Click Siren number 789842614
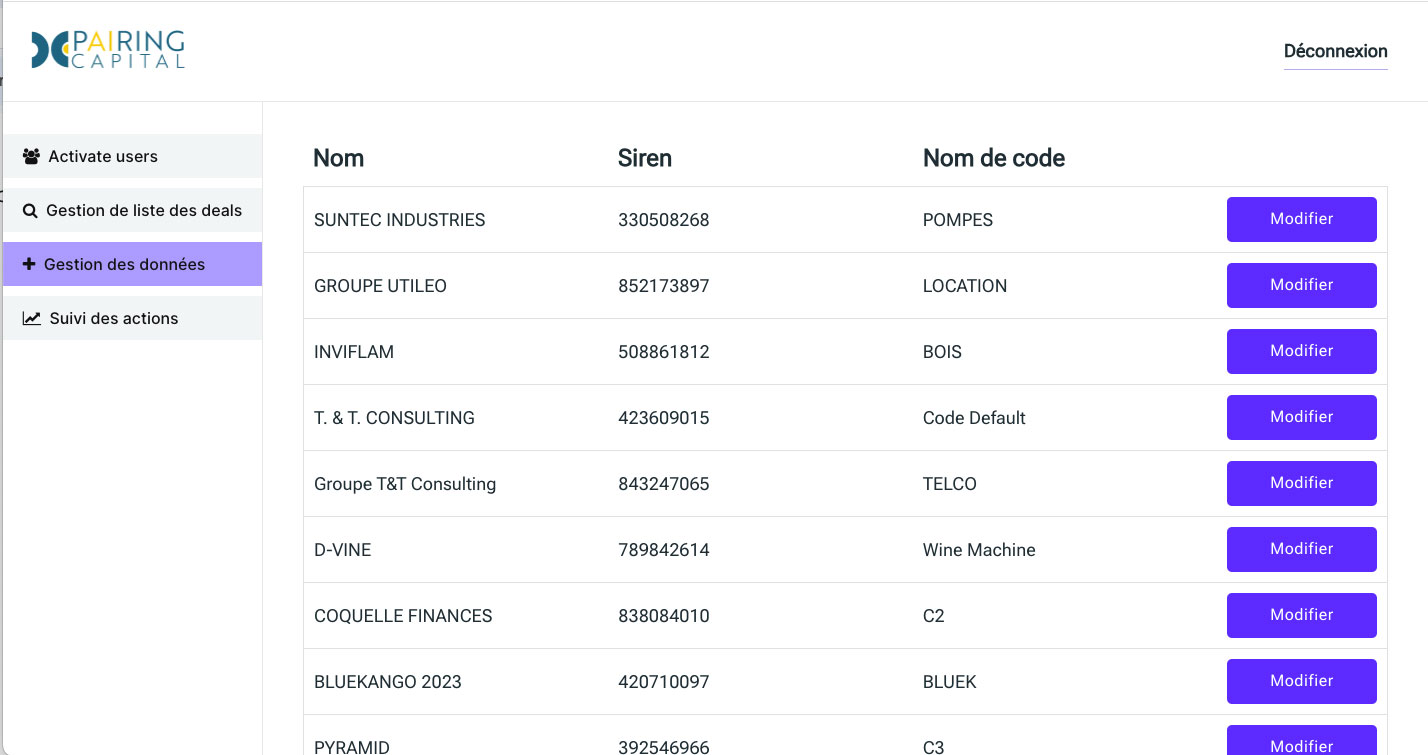This screenshot has height=755, width=1428. click(x=664, y=550)
